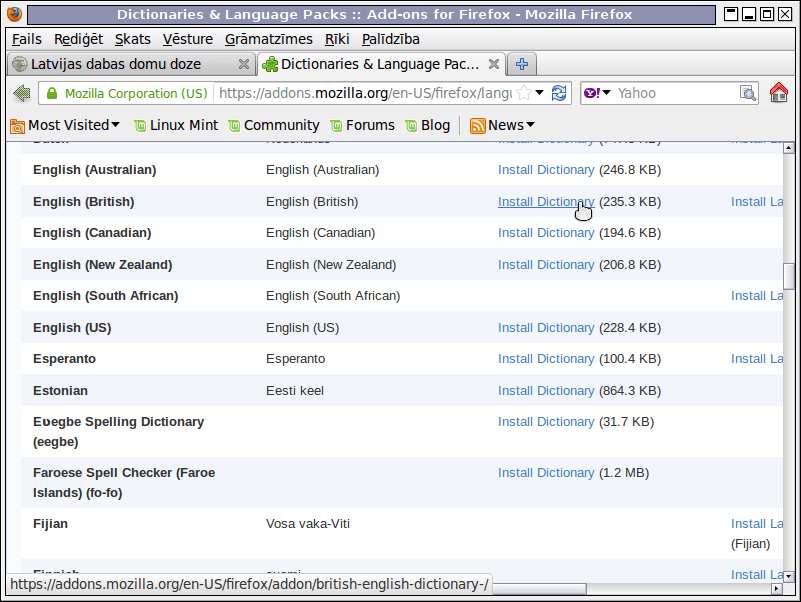The height and width of the screenshot is (602, 801).
Task: Select the Eesti keel native name text
Action: [x=295, y=391]
